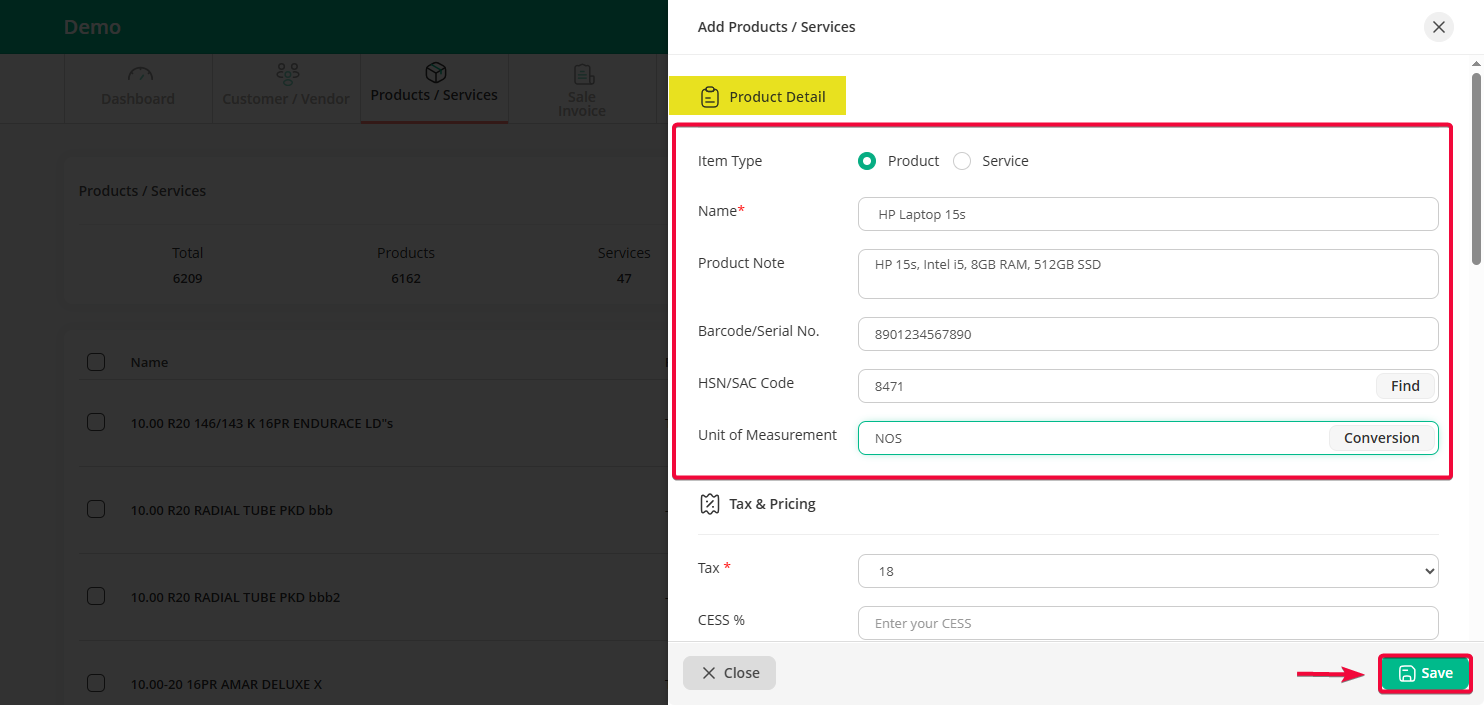Click the Conversion button for Unit of Measurement
Image resolution: width=1484 pixels, height=705 pixels.
pyautogui.click(x=1381, y=438)
